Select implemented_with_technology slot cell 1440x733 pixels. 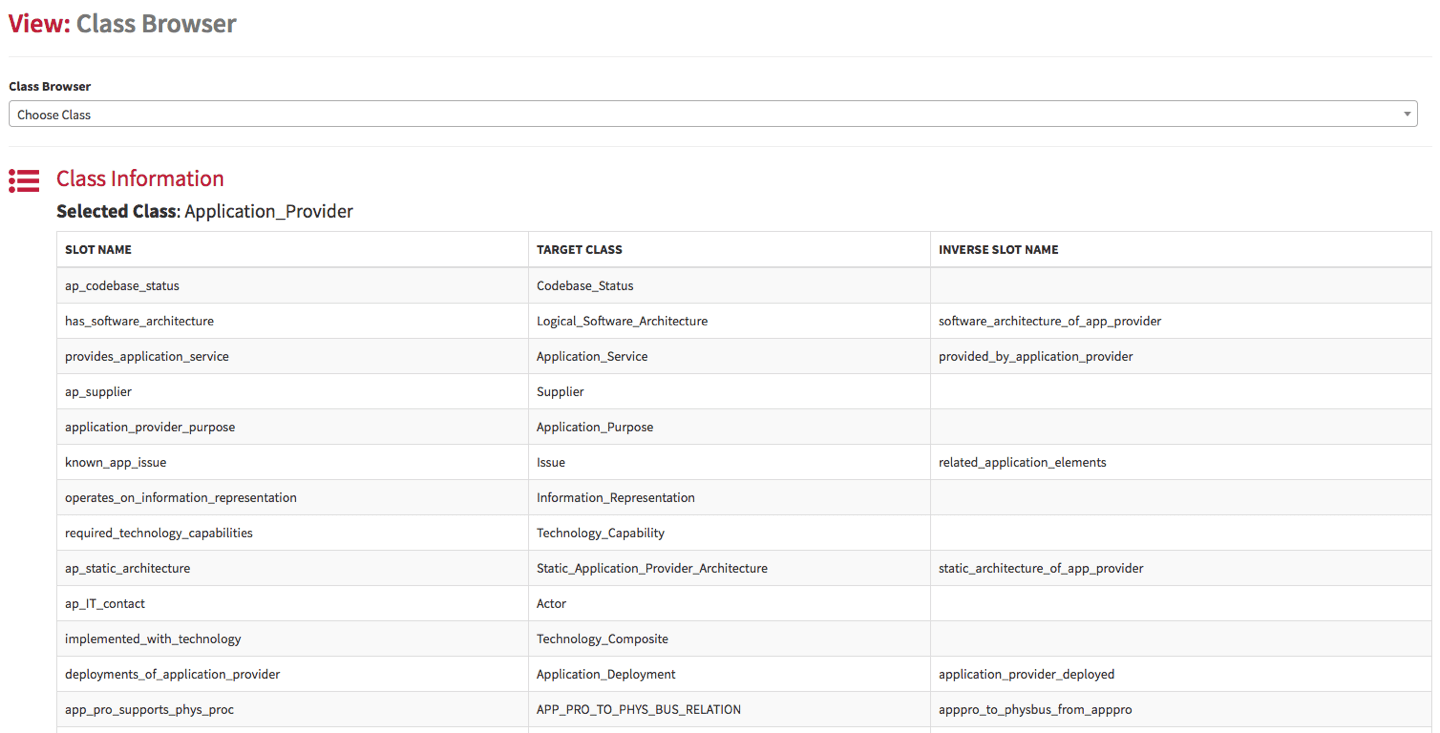point(292,639)
